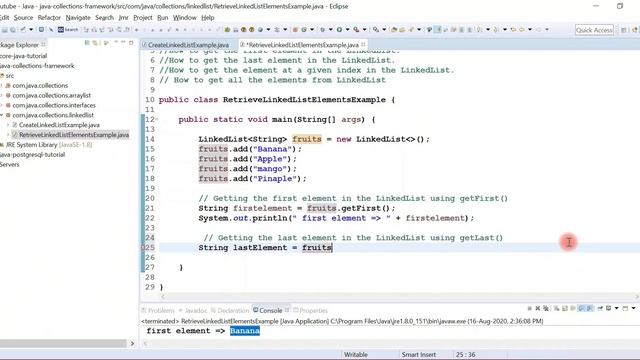This screenshot has width=640, height=360.
Task: Select the java-postgresql-tutorial project
Action: [33, 154]
